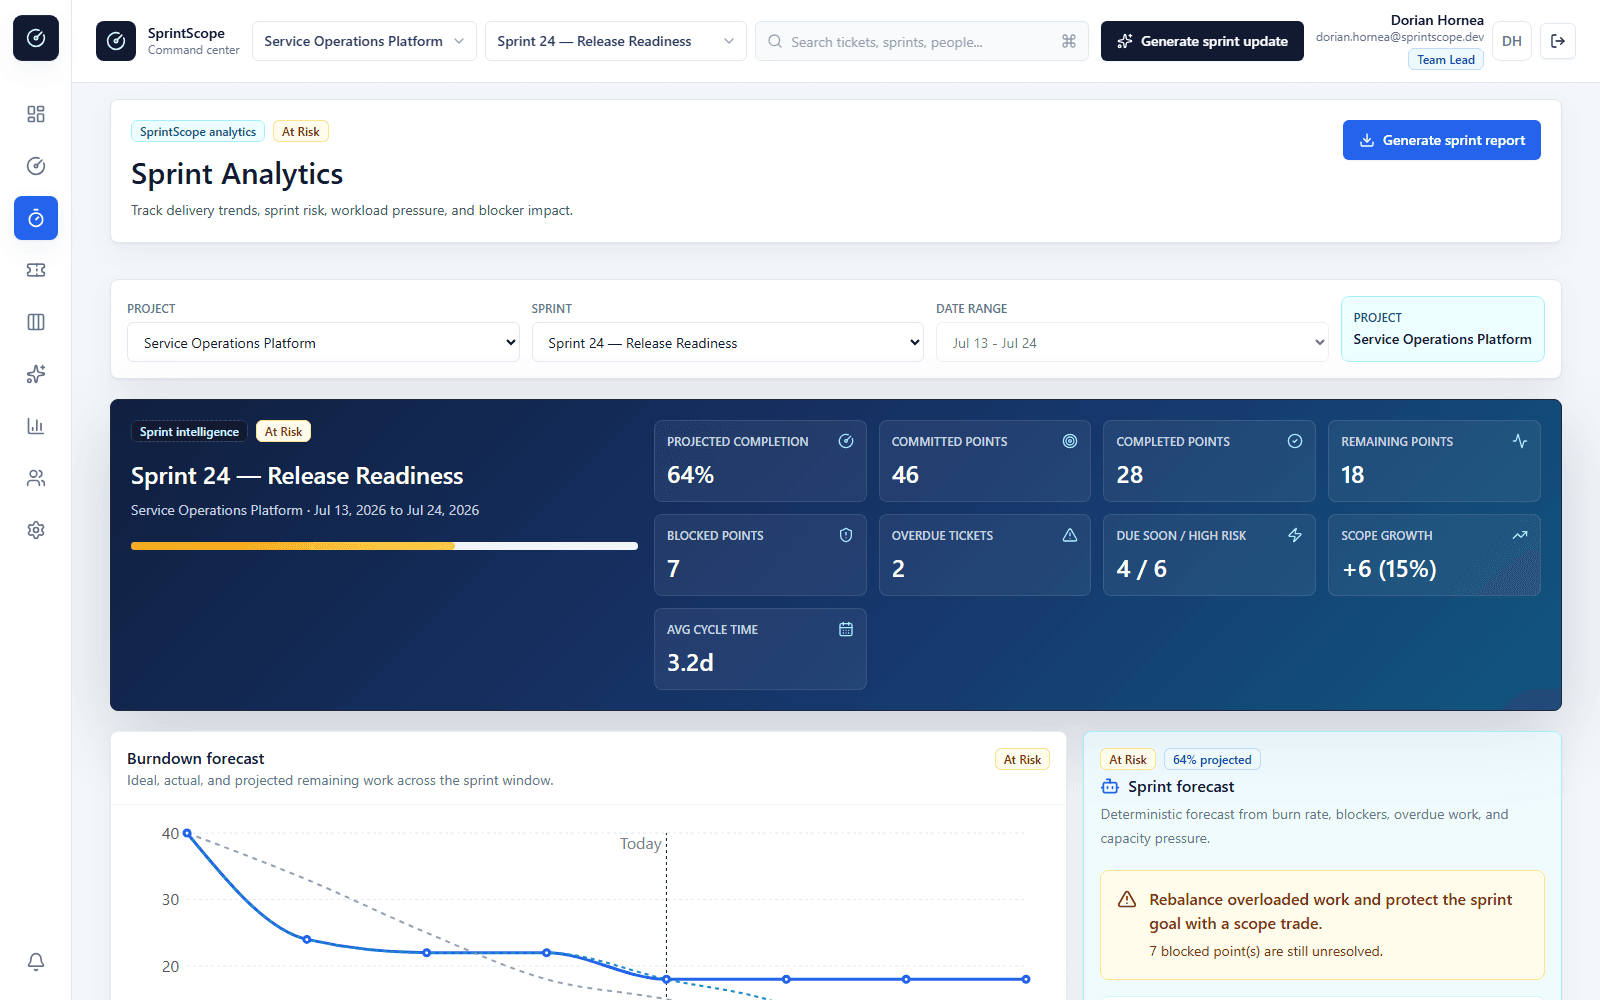Click the Due Soon / High Risk value 4 / 6
1600x1000 pixels.
coord(1142,569)
